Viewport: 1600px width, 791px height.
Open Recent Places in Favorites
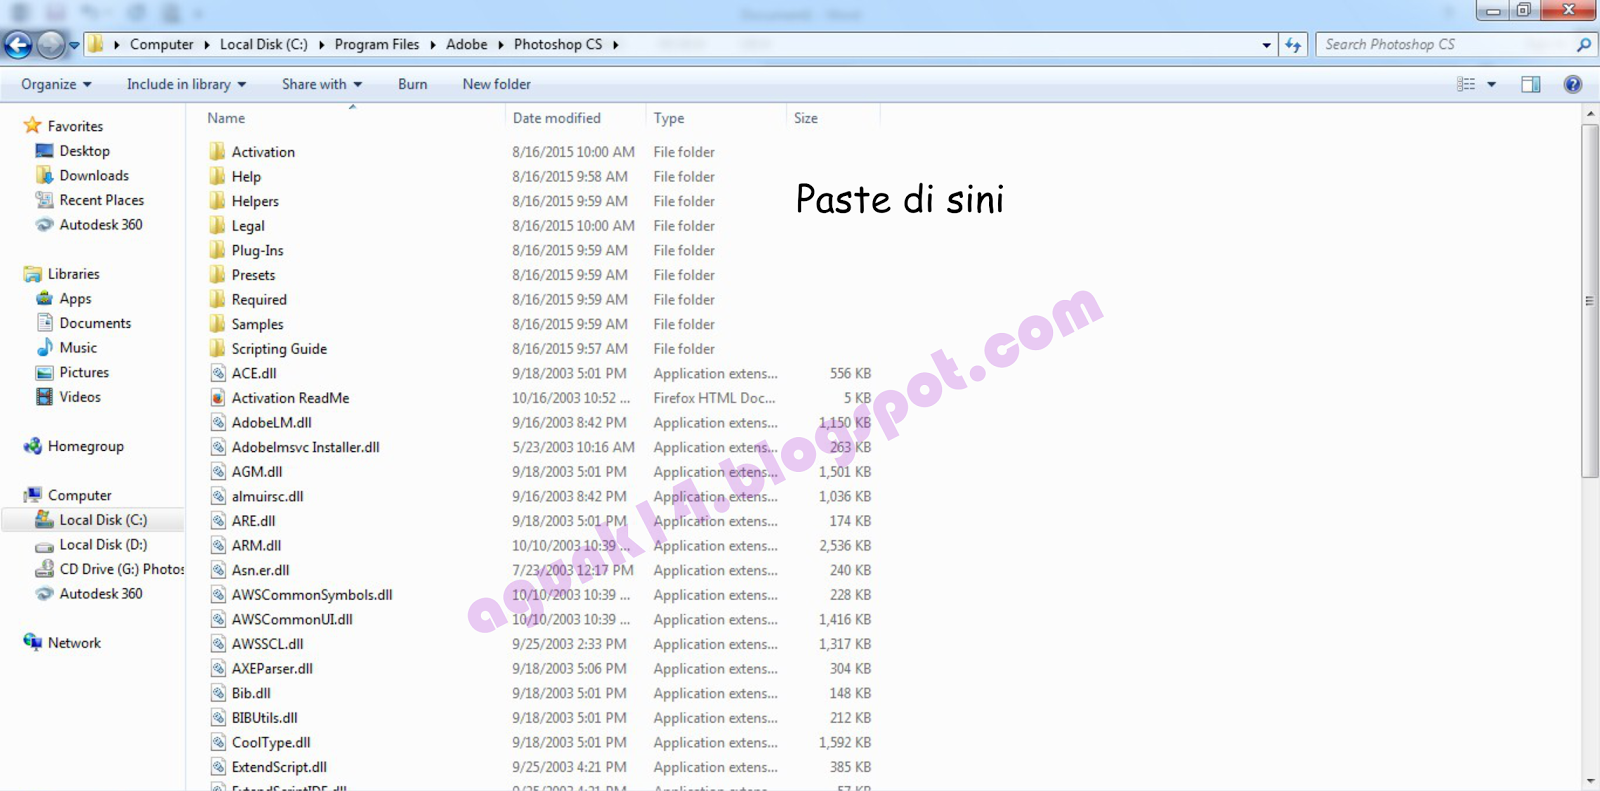pyautogui.click(x=101, y=200)
